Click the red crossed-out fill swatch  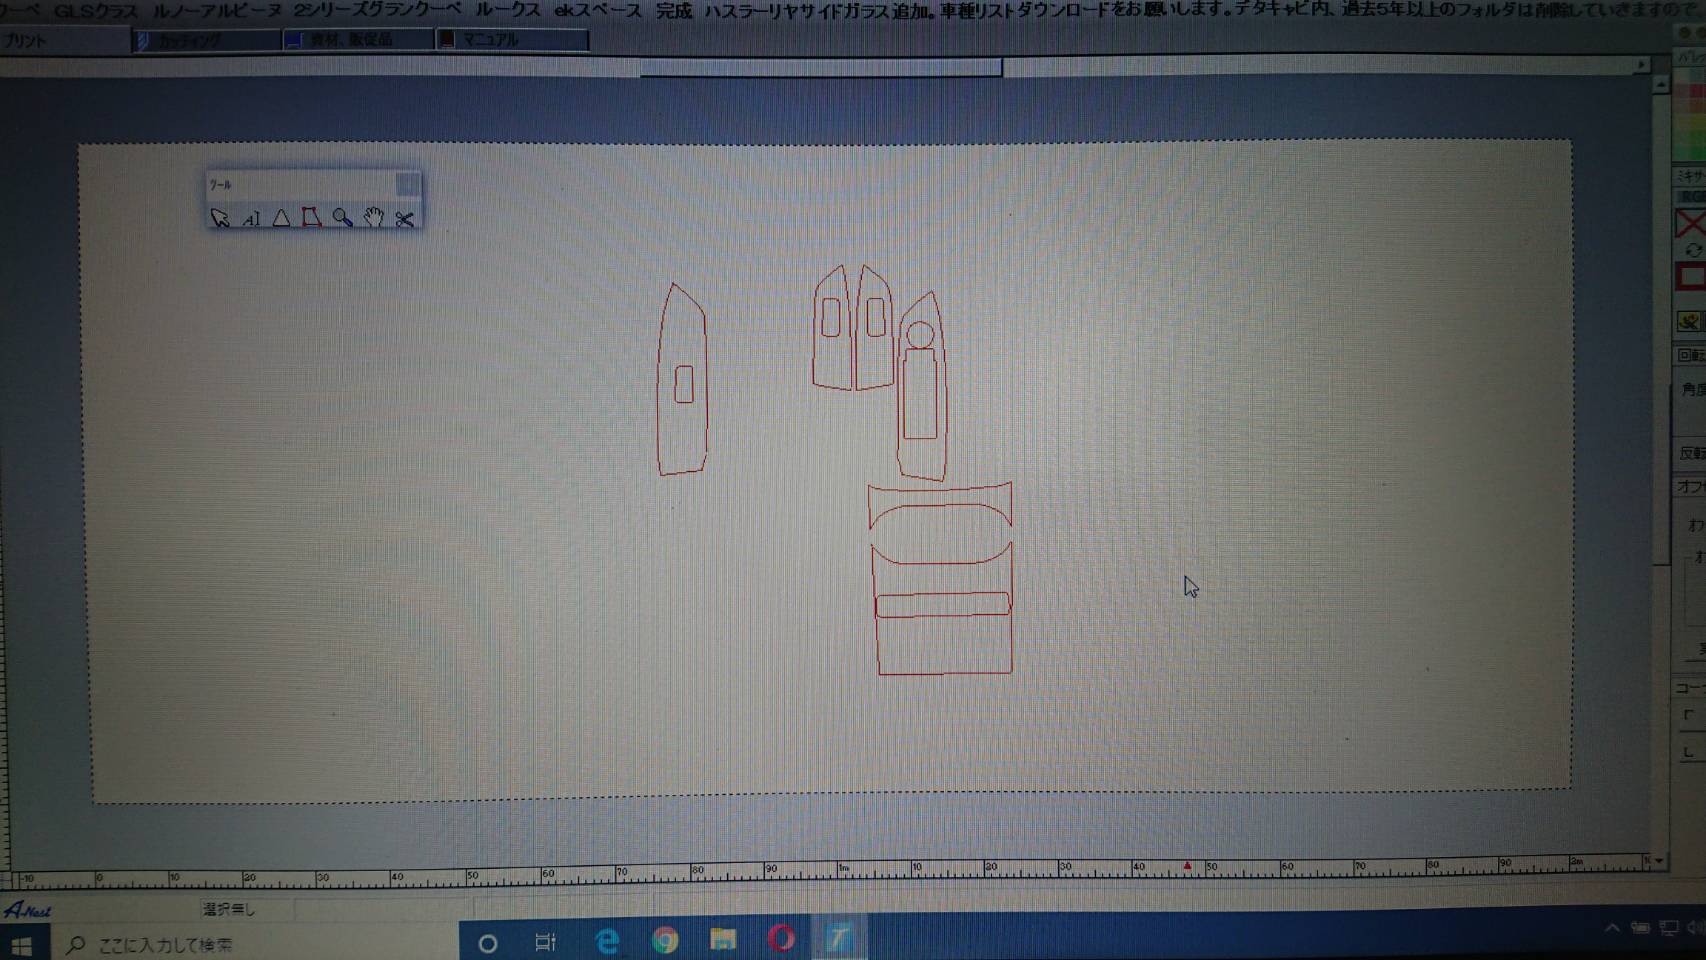[x=1690, y=222]
